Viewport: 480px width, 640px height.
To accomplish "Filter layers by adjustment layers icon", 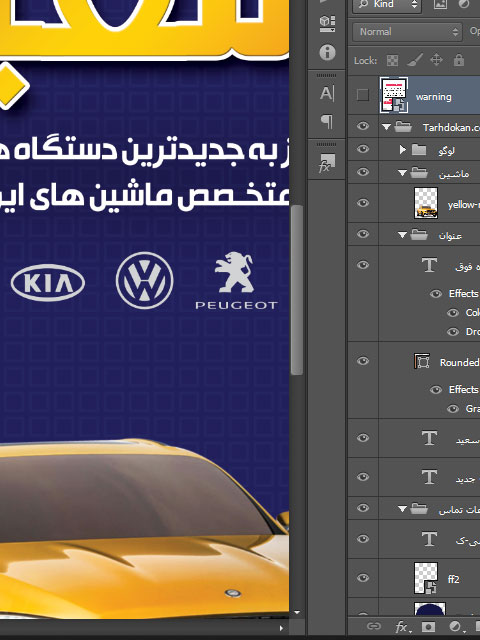I will [x=464, y=4].
